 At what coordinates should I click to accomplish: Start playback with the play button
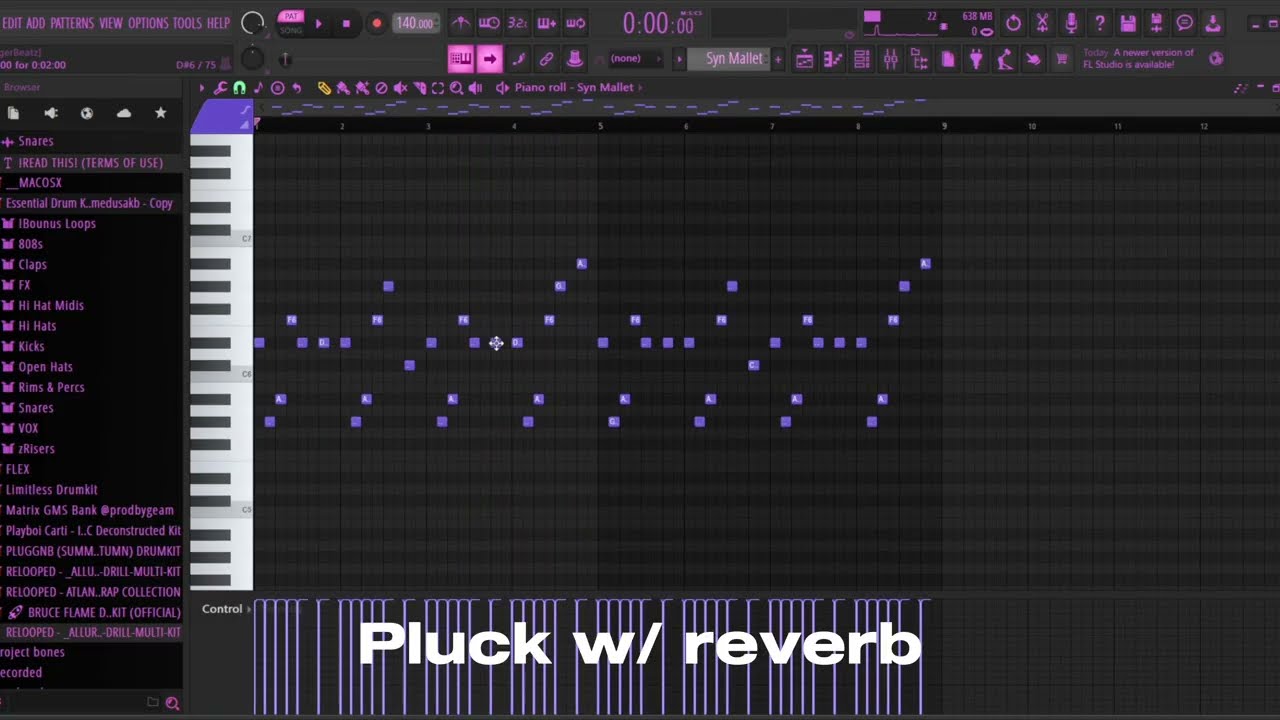pyautogui.click(x=319, y=23)
